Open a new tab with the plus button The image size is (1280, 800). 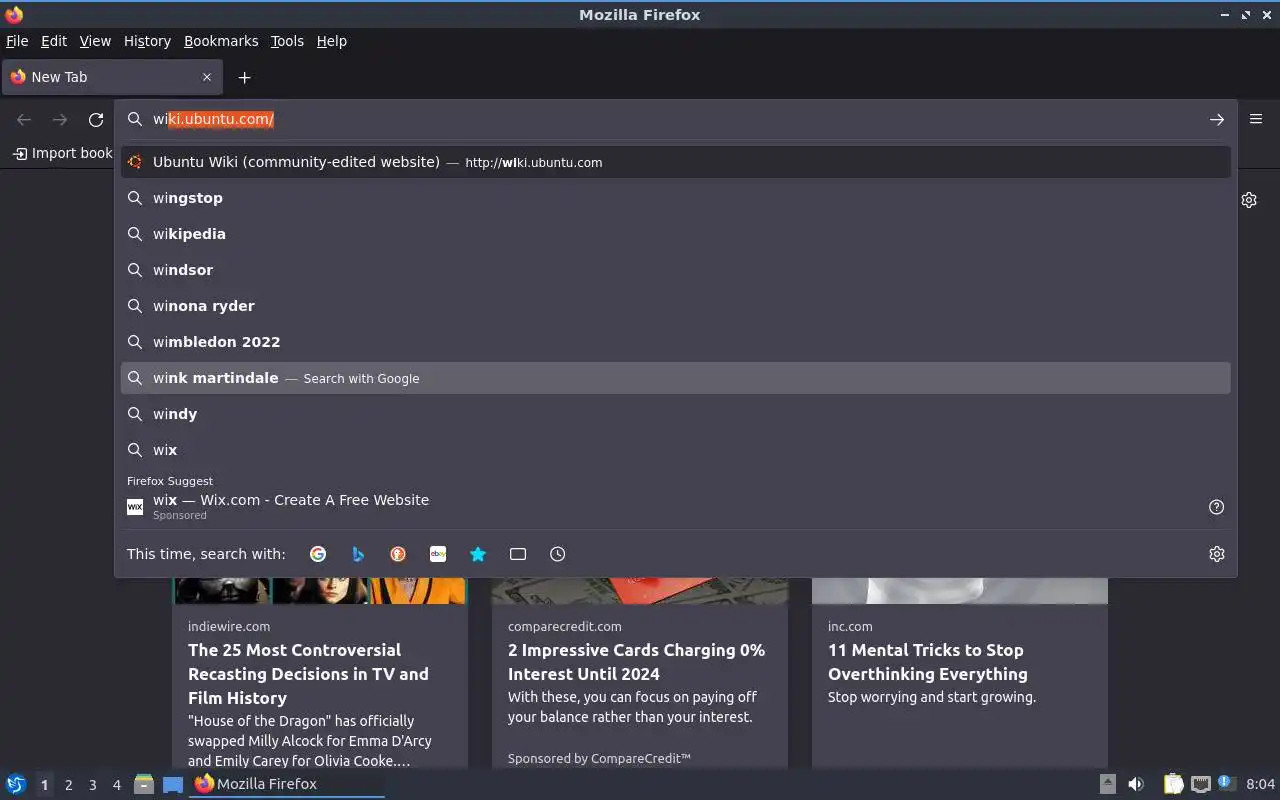244,77
